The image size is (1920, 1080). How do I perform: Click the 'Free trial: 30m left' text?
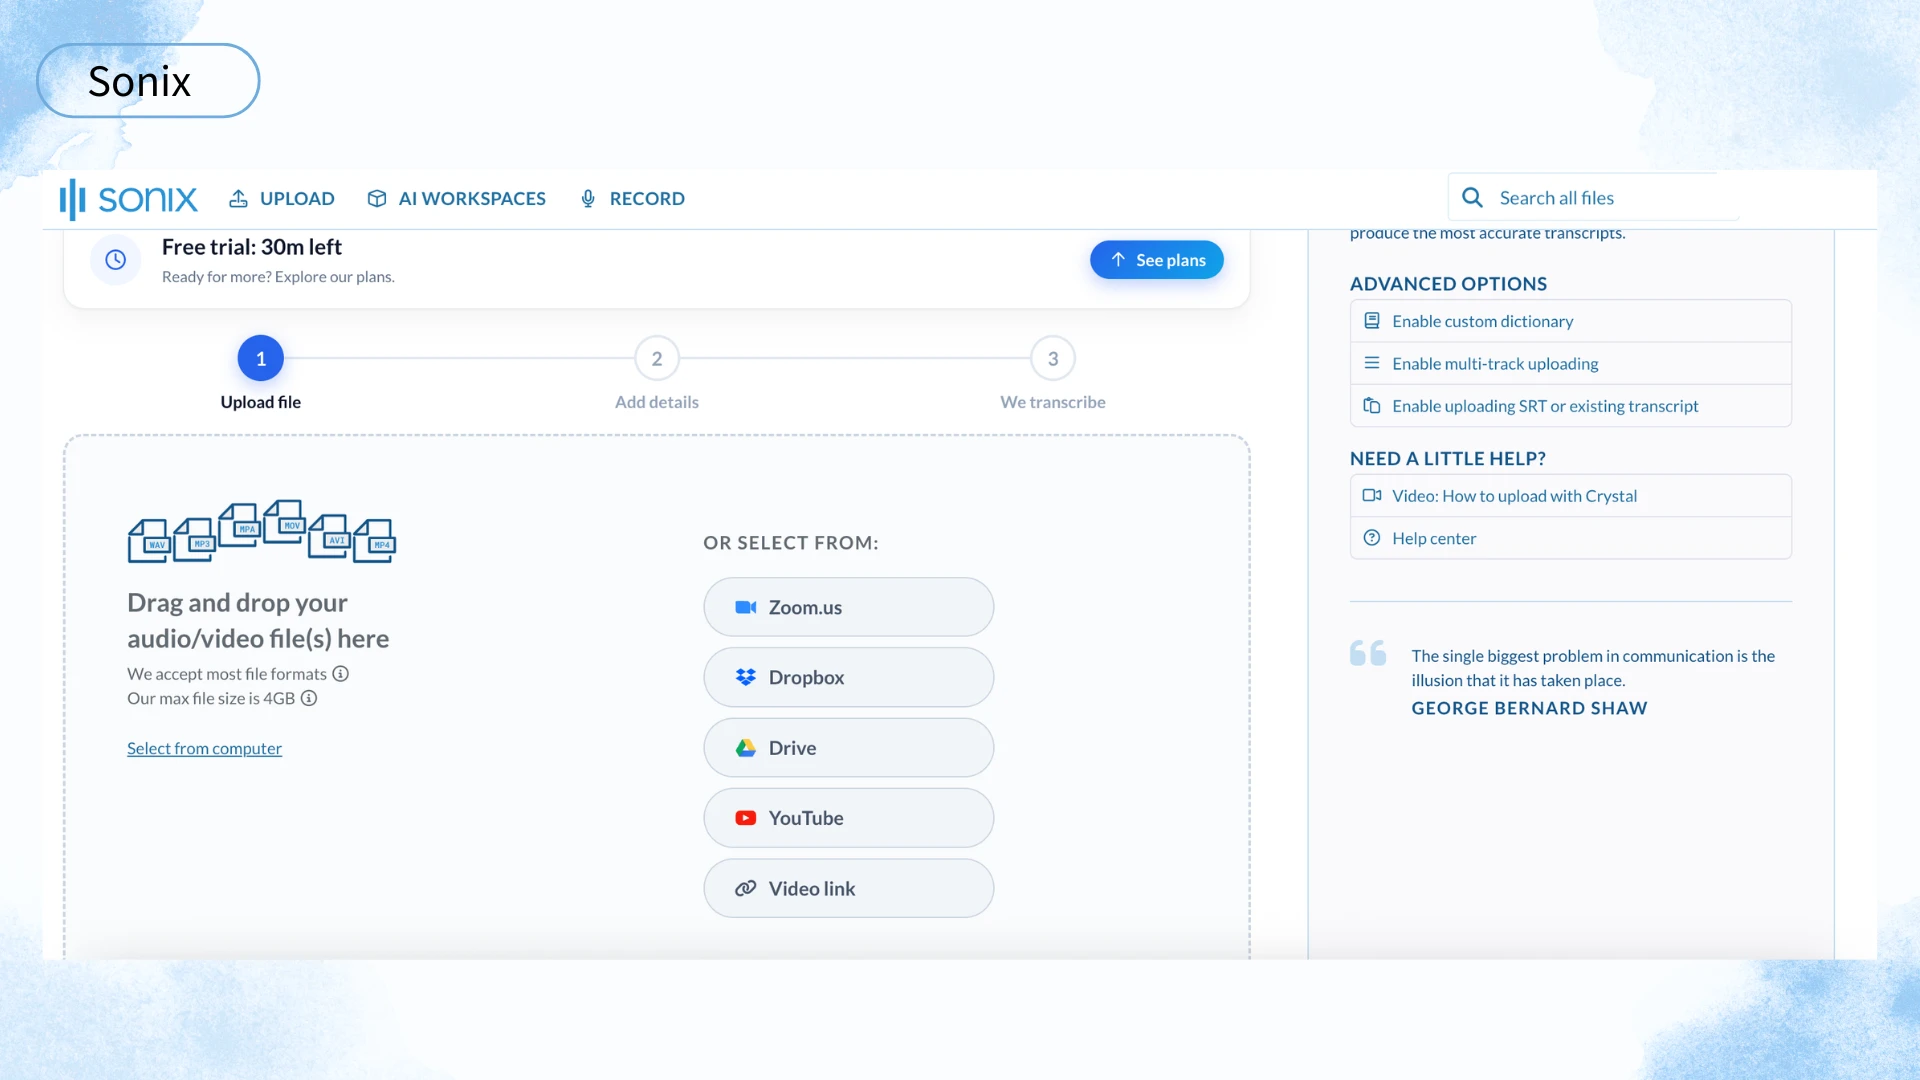[x=252, y=247]
